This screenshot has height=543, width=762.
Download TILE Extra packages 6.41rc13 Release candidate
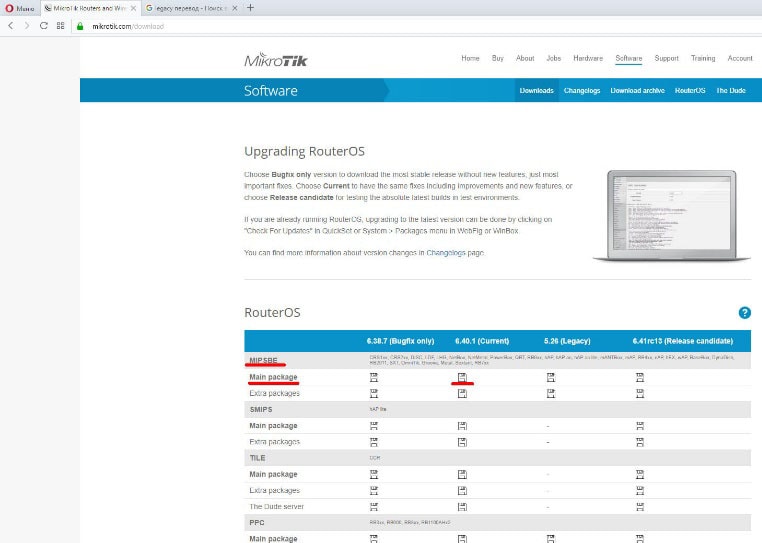pyautogui.click(x=640, y=490)
